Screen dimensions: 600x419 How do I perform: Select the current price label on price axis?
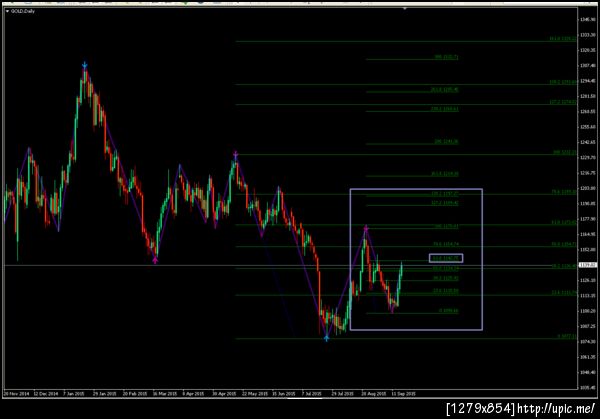click(587, 265)
